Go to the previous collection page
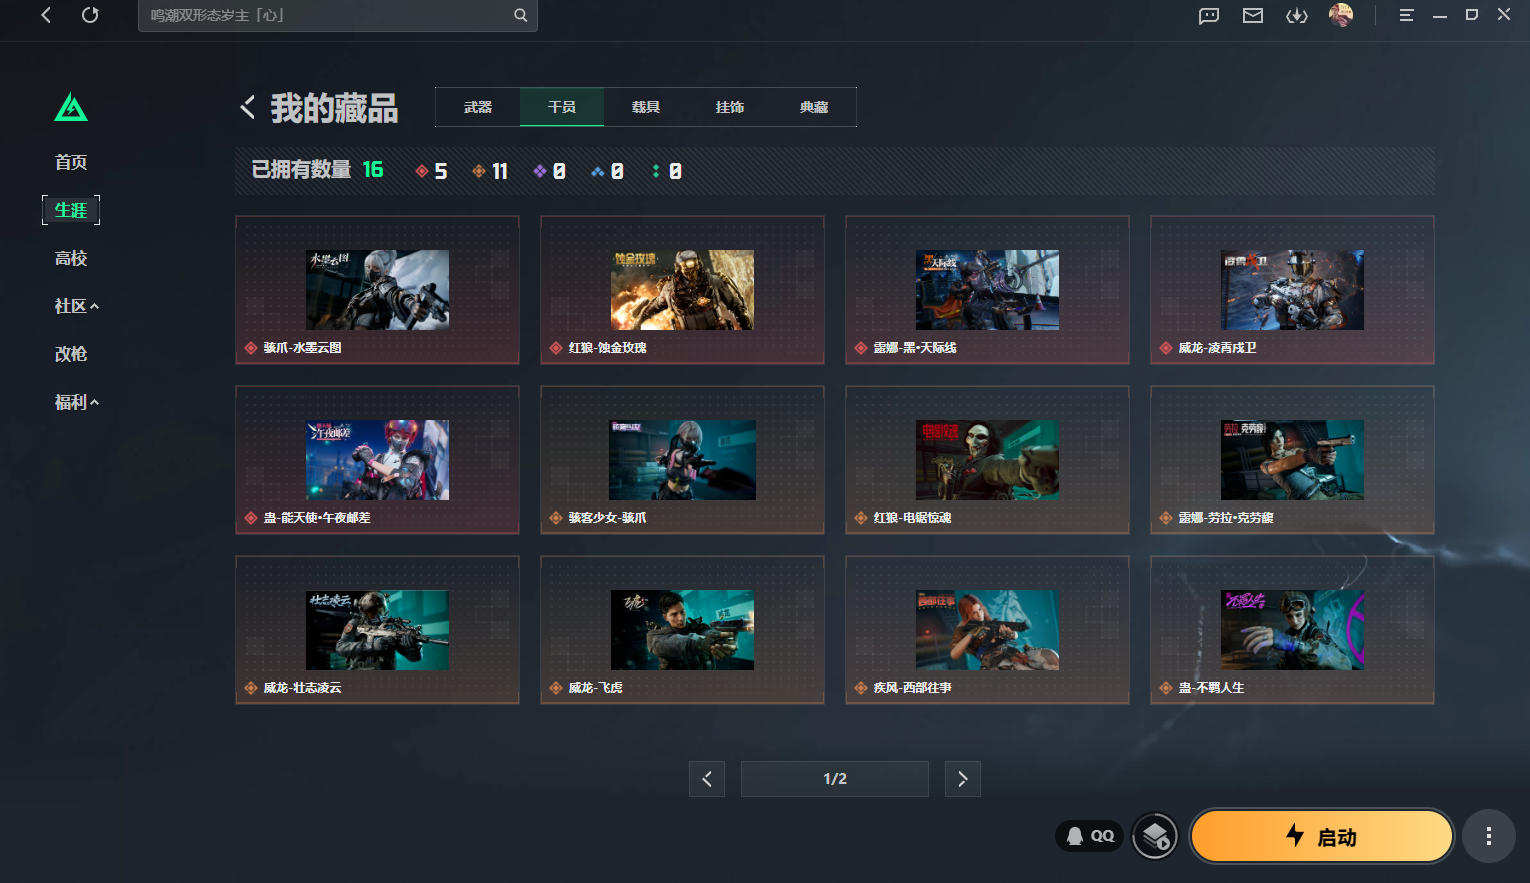This screenshot has height=883, width=1530. click(707, 779)
